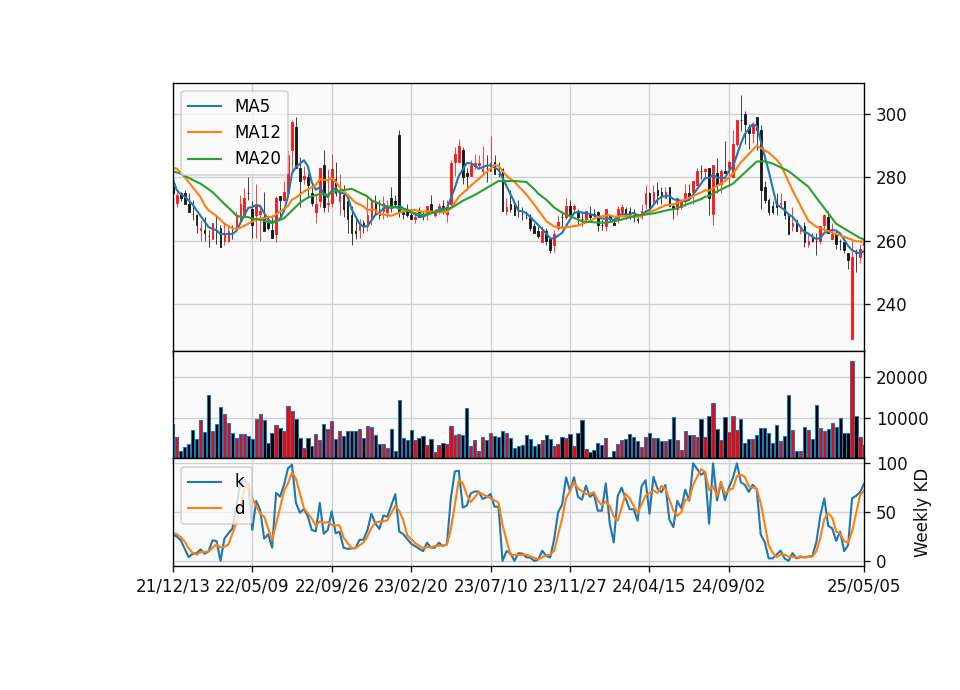Image resolution: width=960 pixels, height=690 pixels.
Task: Click the 25/05/05 date label
Action: 864,586
